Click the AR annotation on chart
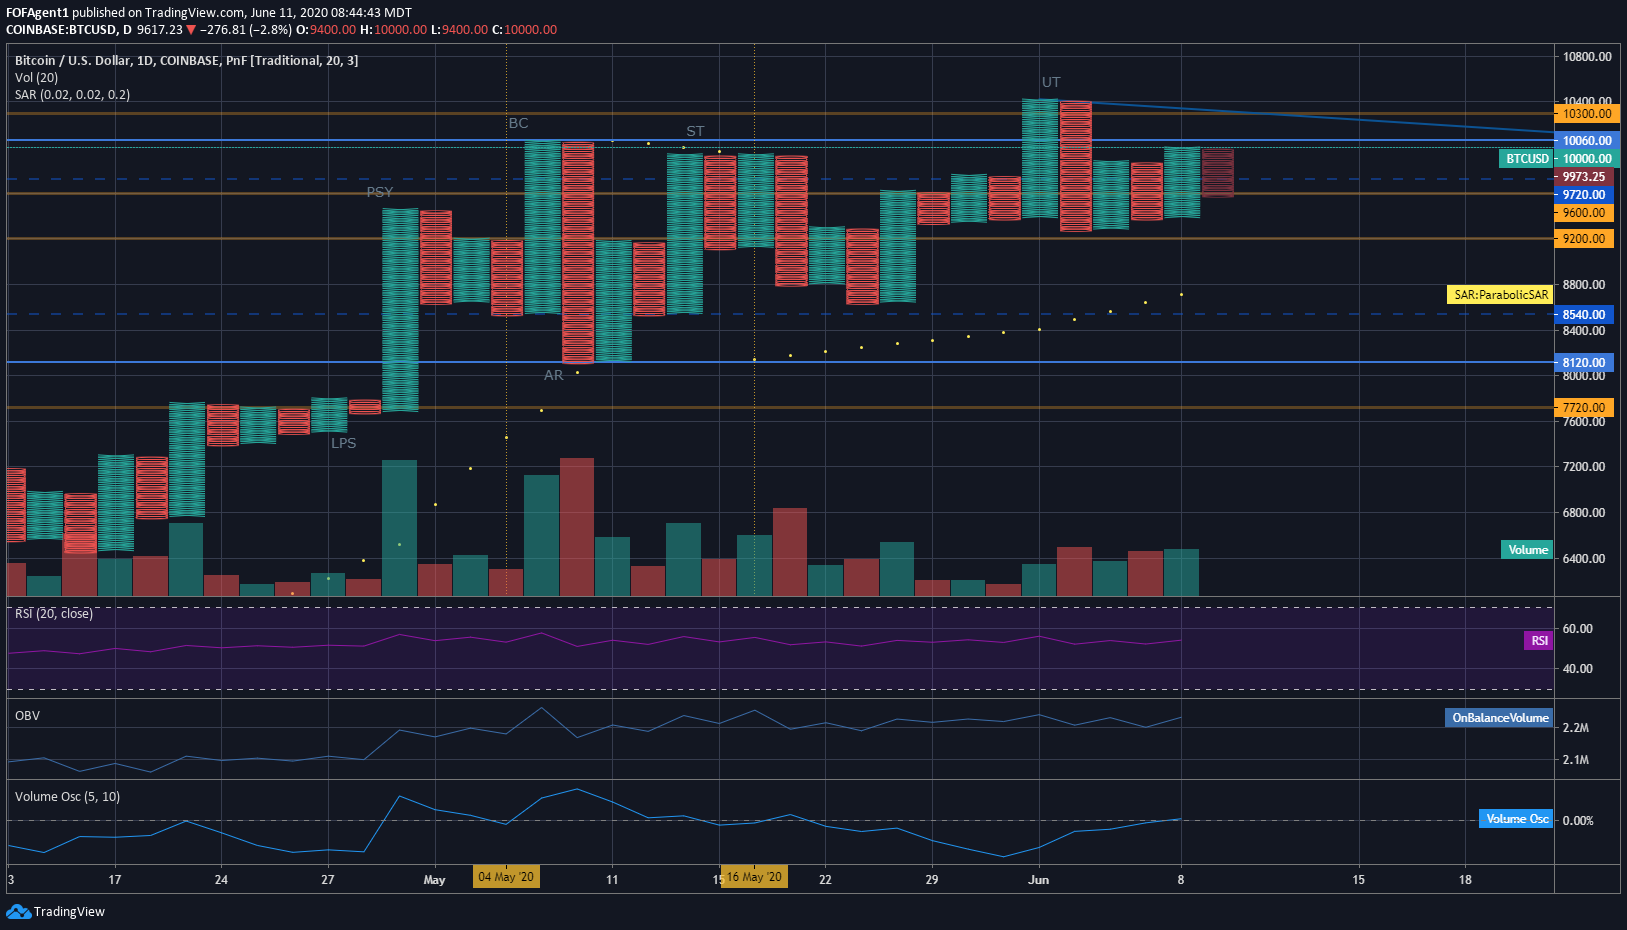 554,375
